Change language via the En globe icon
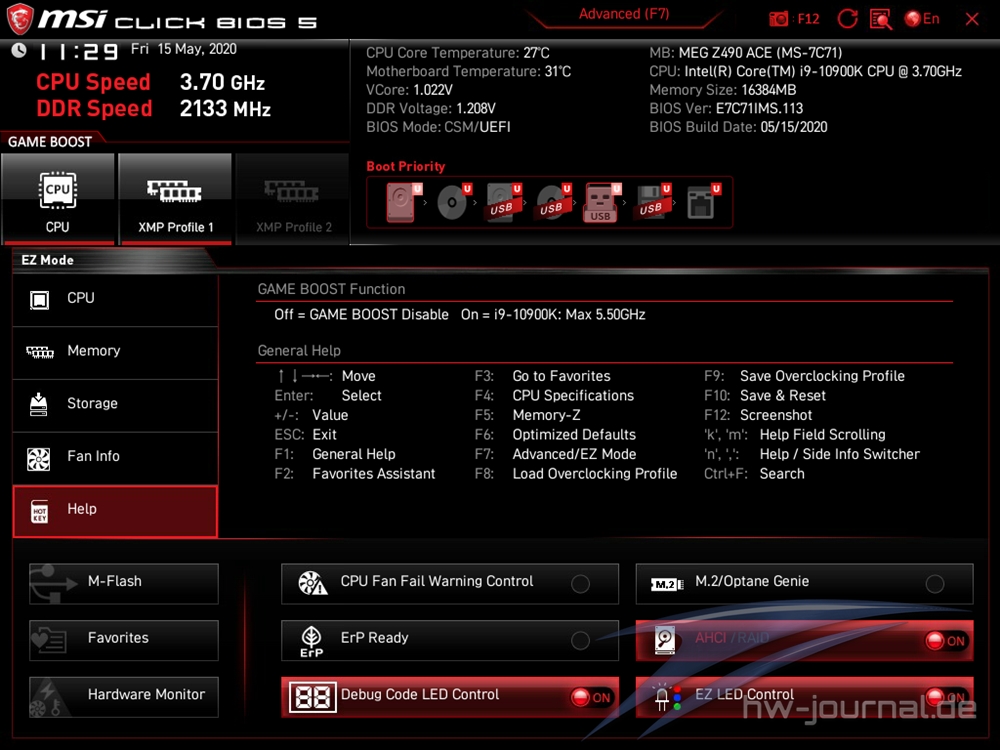Image resolution: width=1000 pixels, height=750 pixels. point(922,18)
